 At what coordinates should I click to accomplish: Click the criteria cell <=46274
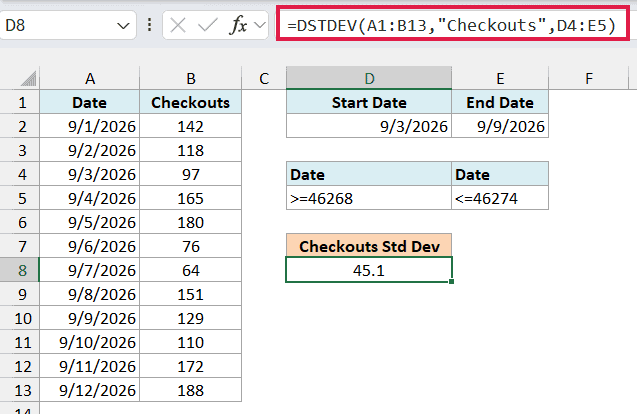(500, 198)
